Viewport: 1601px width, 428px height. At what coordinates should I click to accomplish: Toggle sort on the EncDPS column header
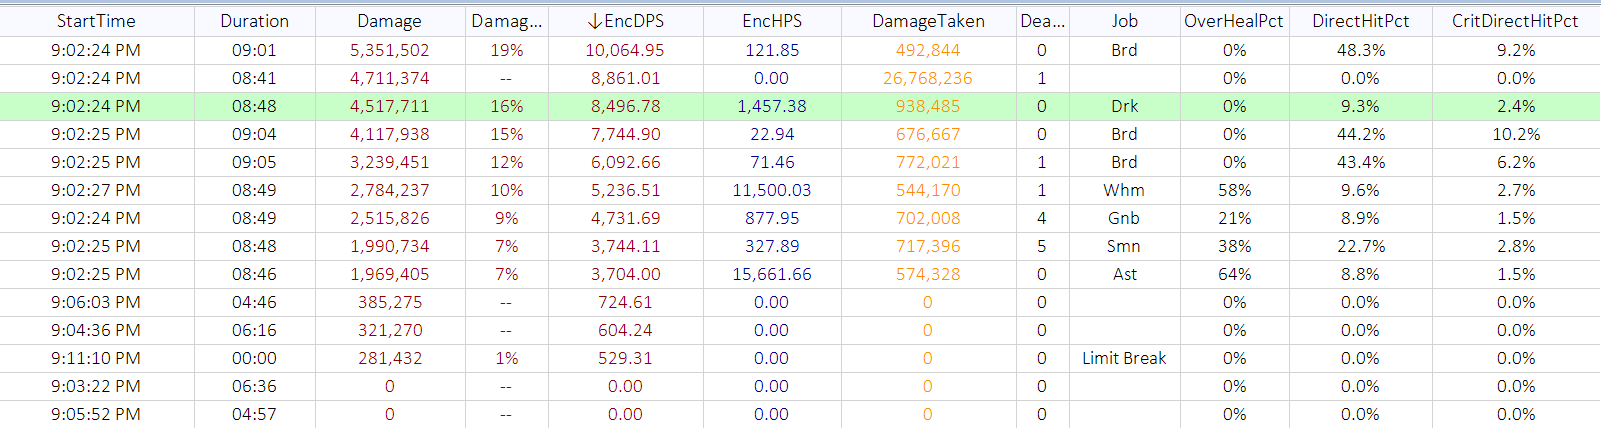(x=625, y=21)
